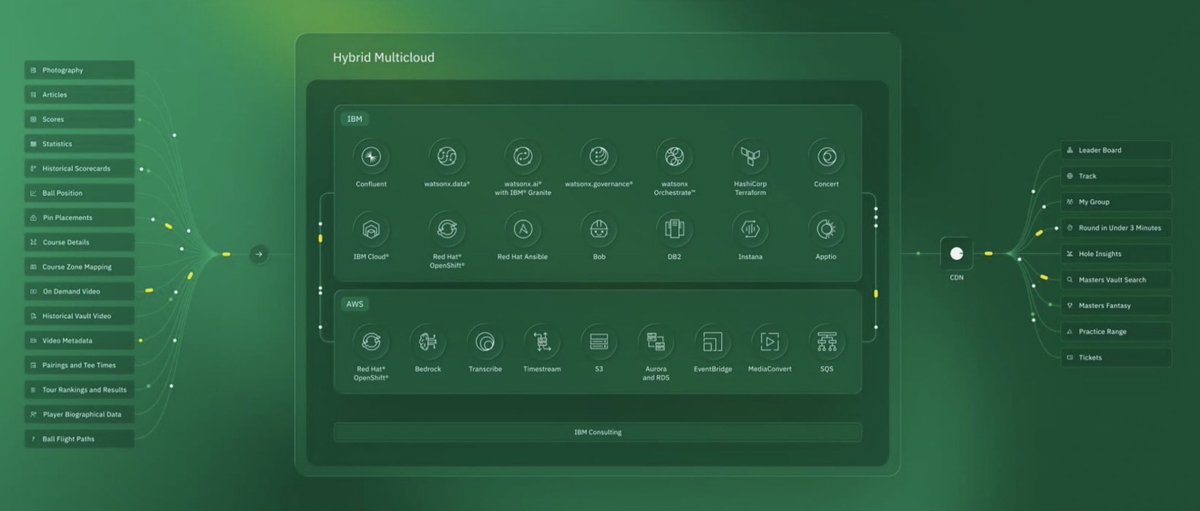Click the Apptio icon
1200x511 pixels.
click(x=826, y=229)
